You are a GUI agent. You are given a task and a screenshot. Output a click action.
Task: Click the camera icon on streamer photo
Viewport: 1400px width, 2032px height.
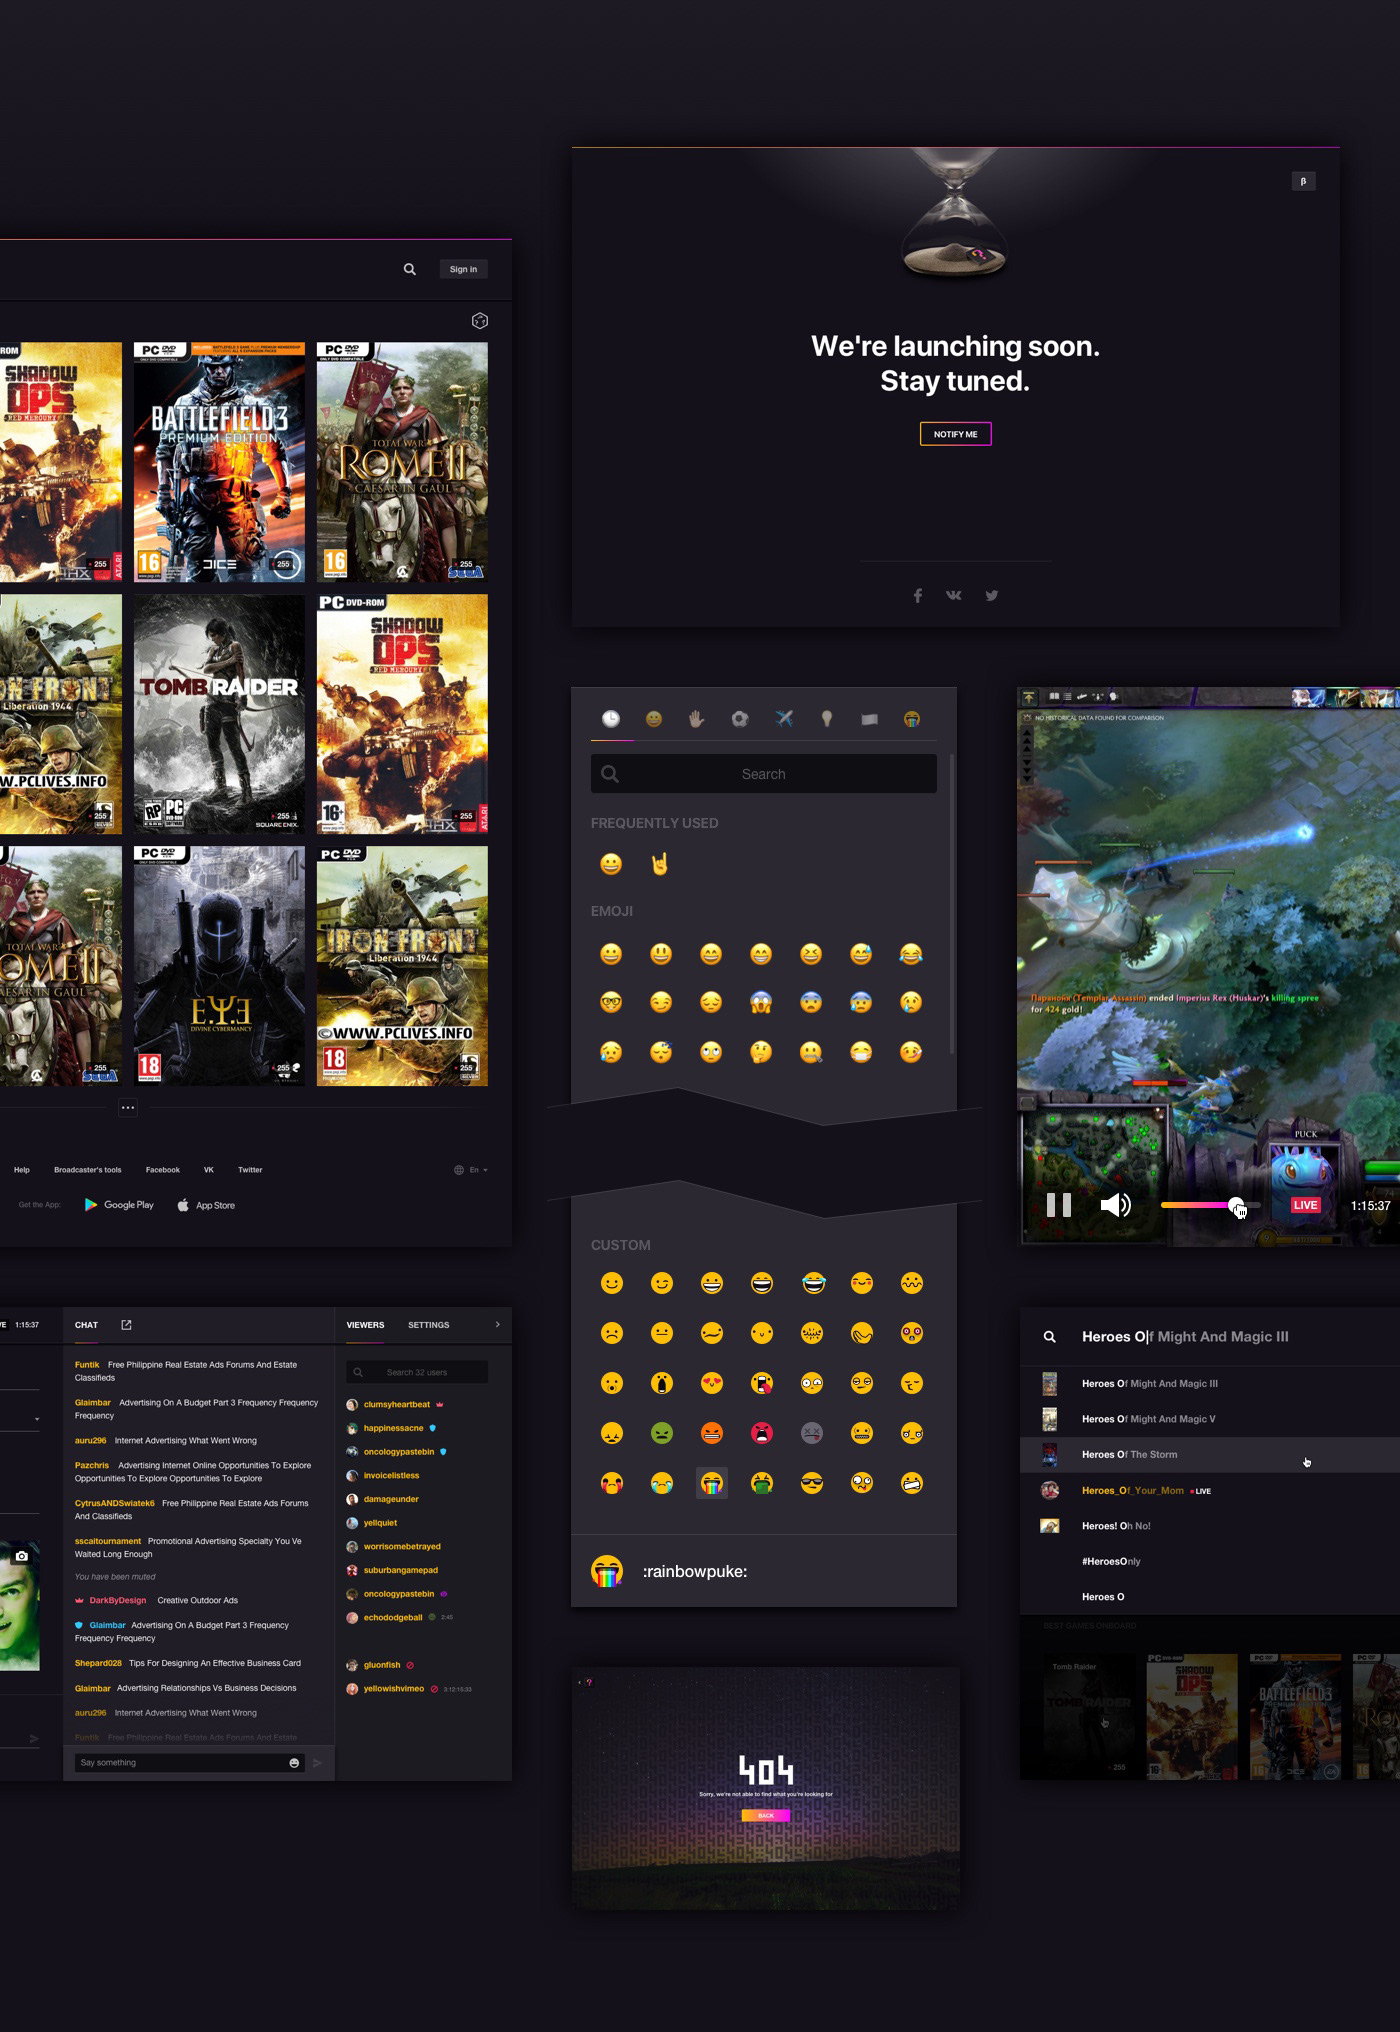click(x=21, y=1556)
